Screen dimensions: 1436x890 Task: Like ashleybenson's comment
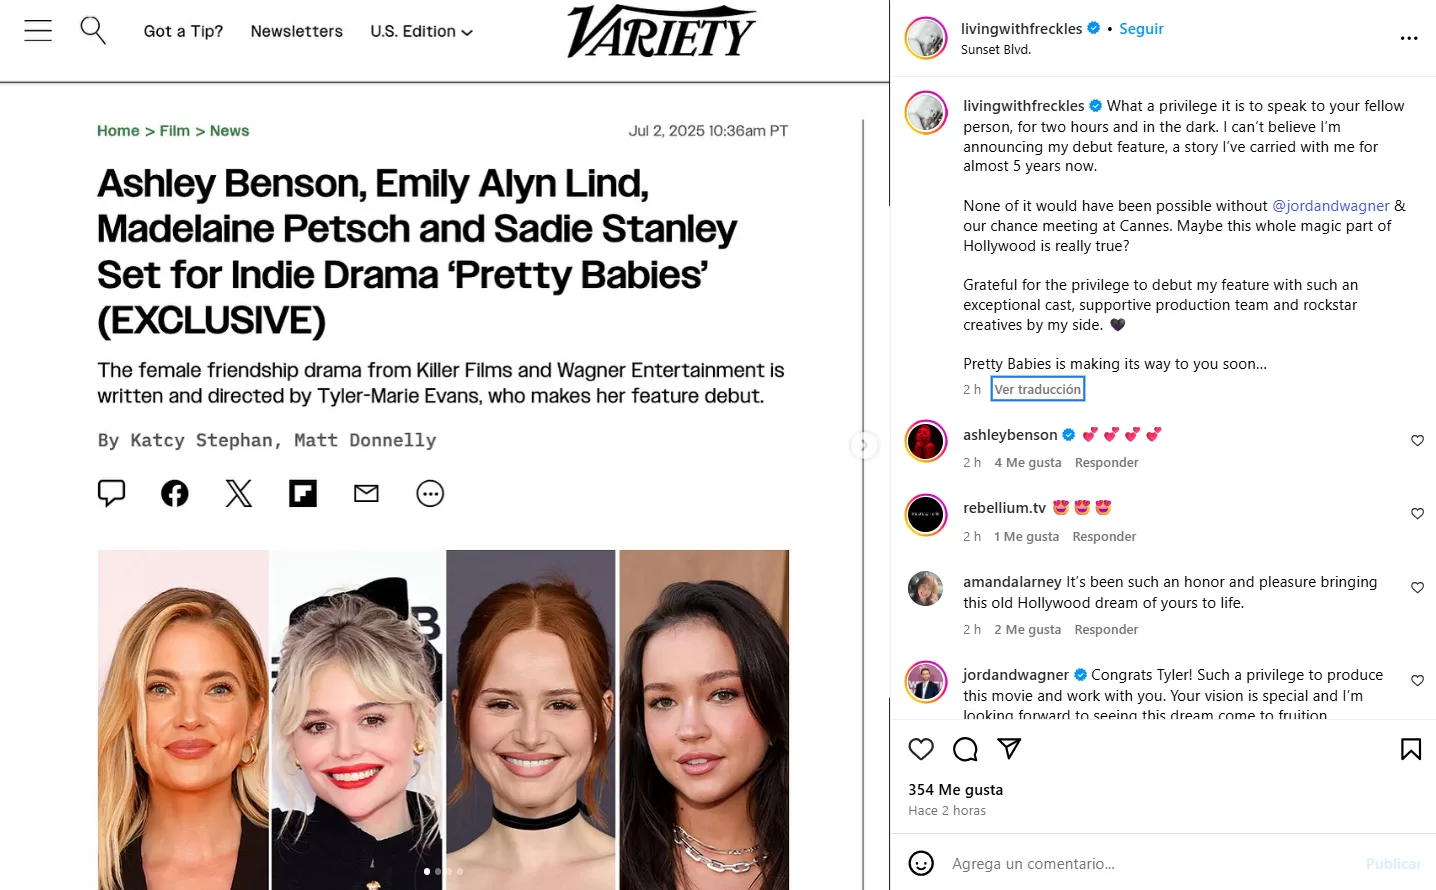click(1417, 440)
